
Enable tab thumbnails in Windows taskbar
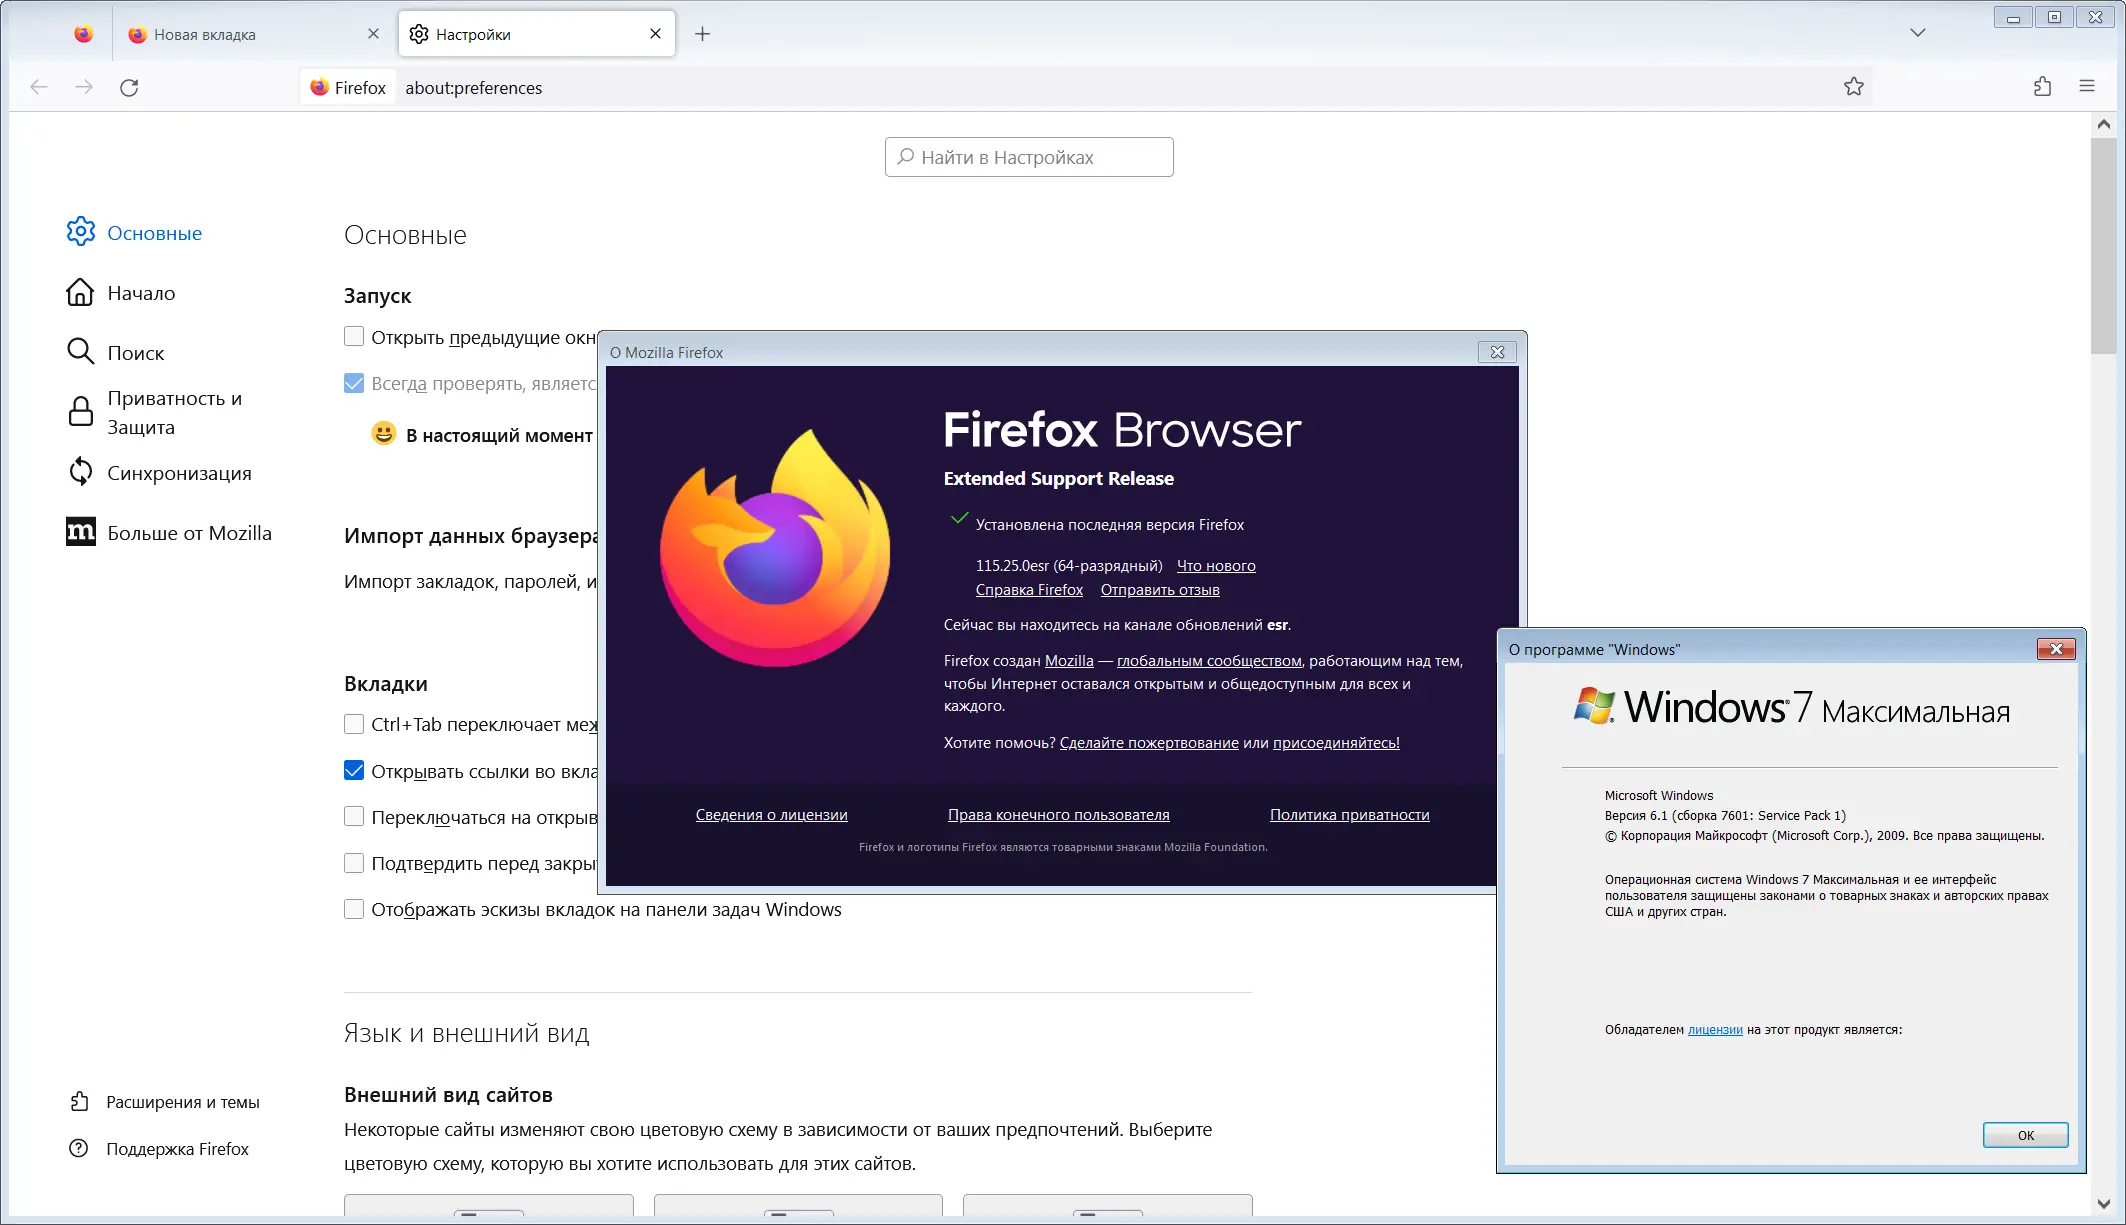click(354, 909)
